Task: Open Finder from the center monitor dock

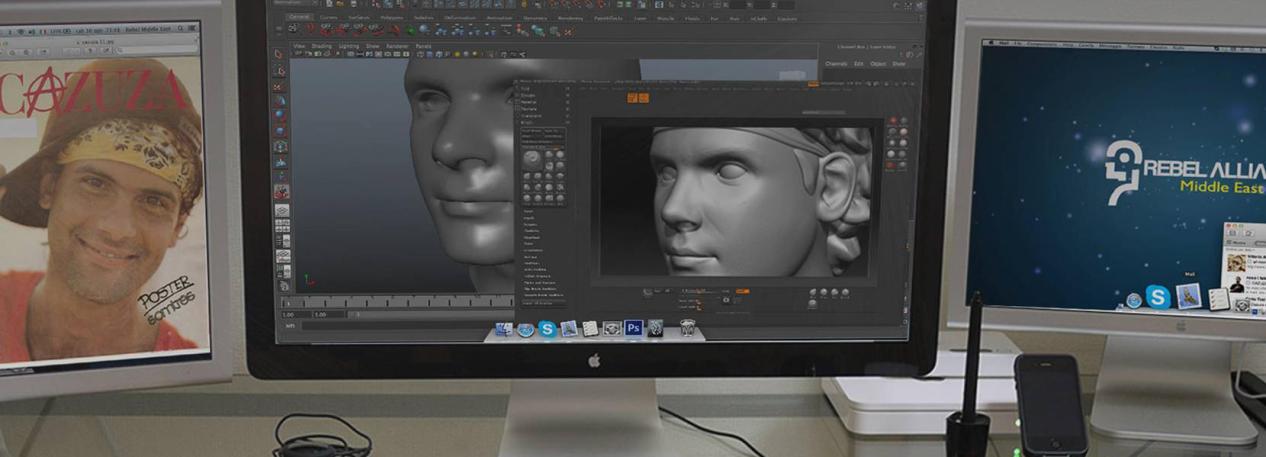Action: [x=504, y=328]
